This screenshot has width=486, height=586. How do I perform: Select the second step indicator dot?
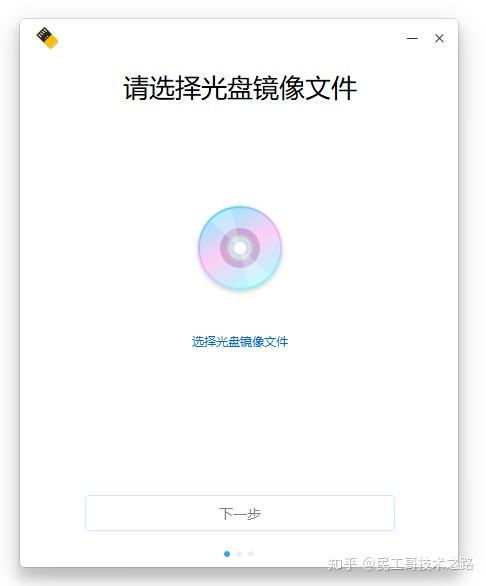click(x=239, y=553)
